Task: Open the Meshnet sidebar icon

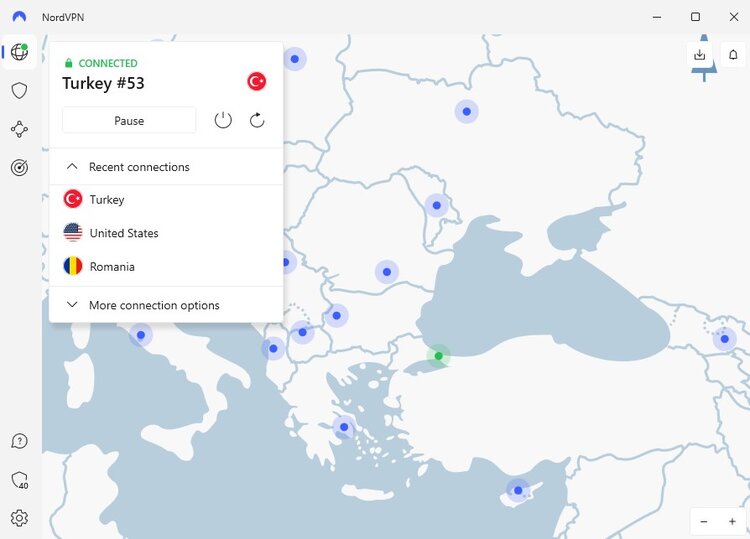Action: point(19,129)
